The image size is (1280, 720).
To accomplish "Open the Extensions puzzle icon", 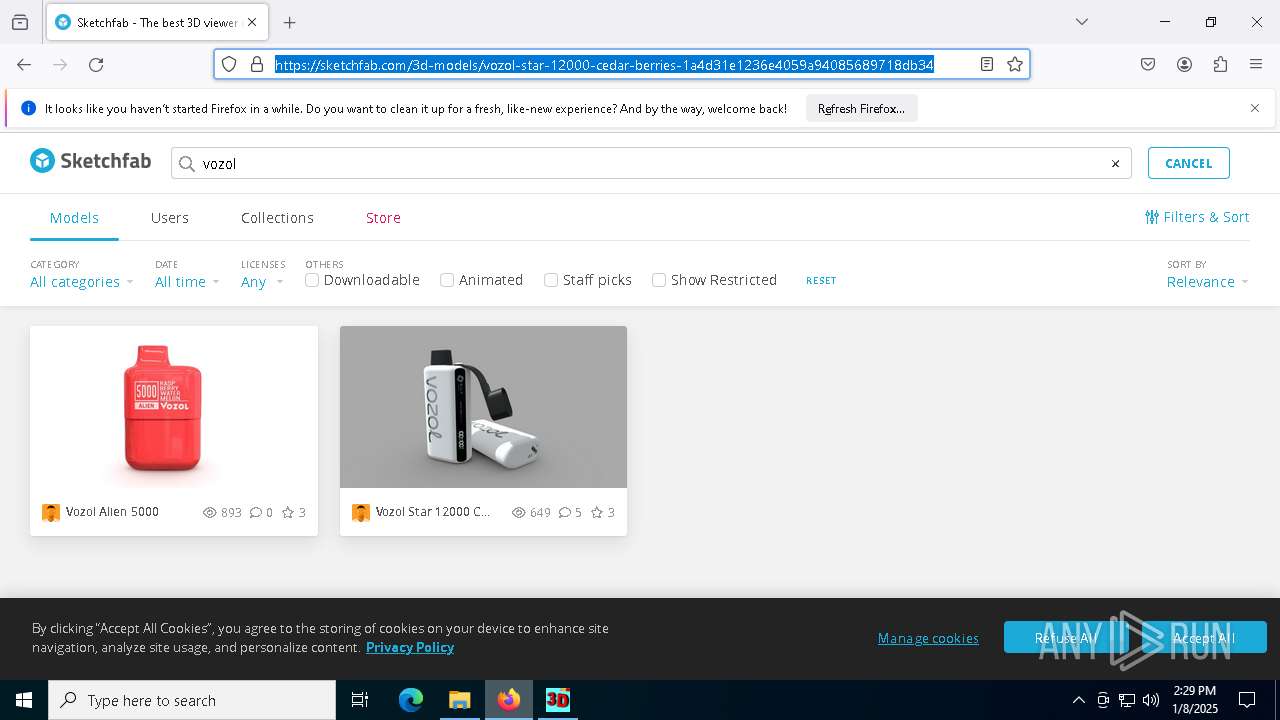I will (1220, 64).
